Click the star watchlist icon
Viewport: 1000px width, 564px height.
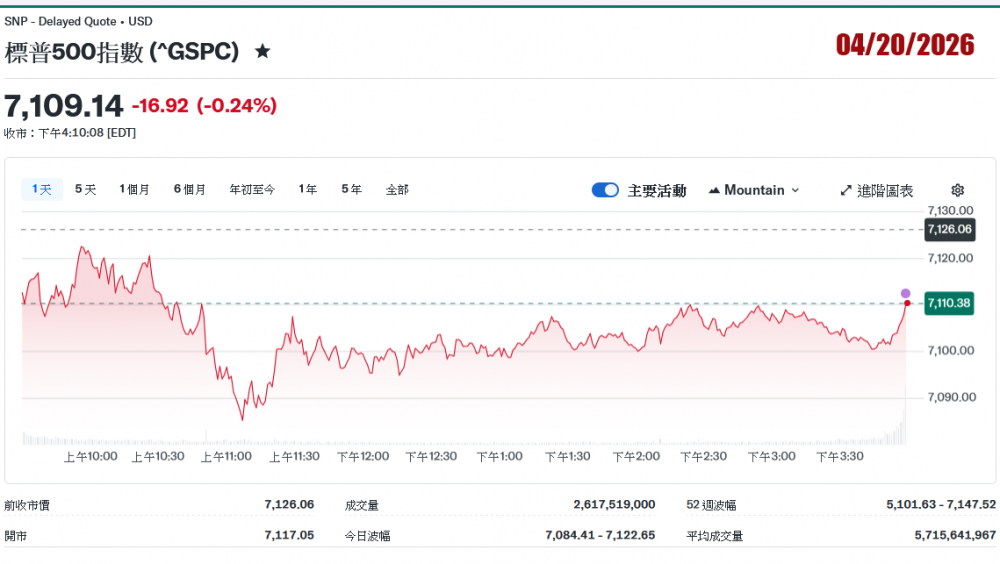[x=262, y=51]
